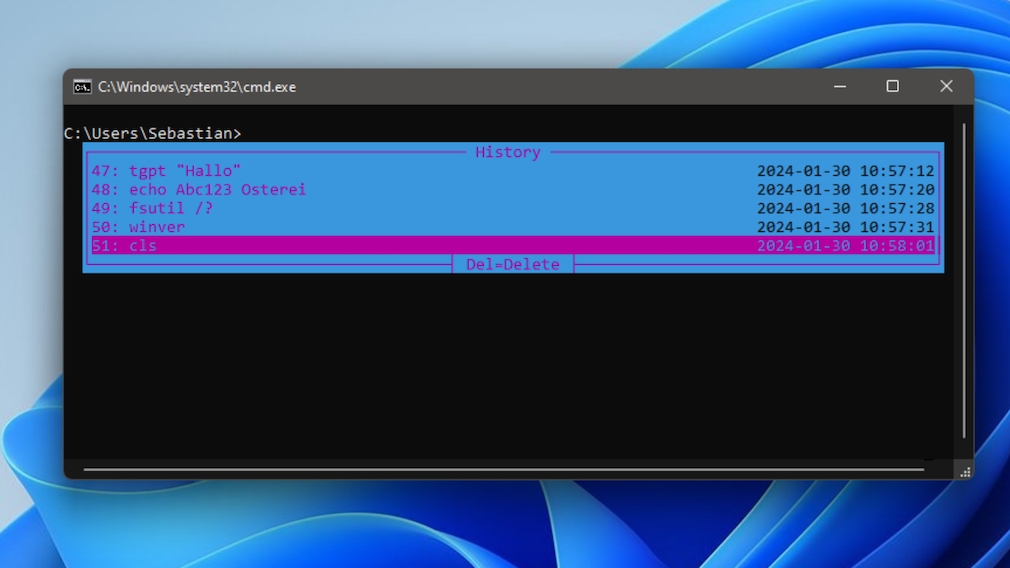Click the vertical scrollbar of the console
The image size is (1010, 568).
pos(964,281)
